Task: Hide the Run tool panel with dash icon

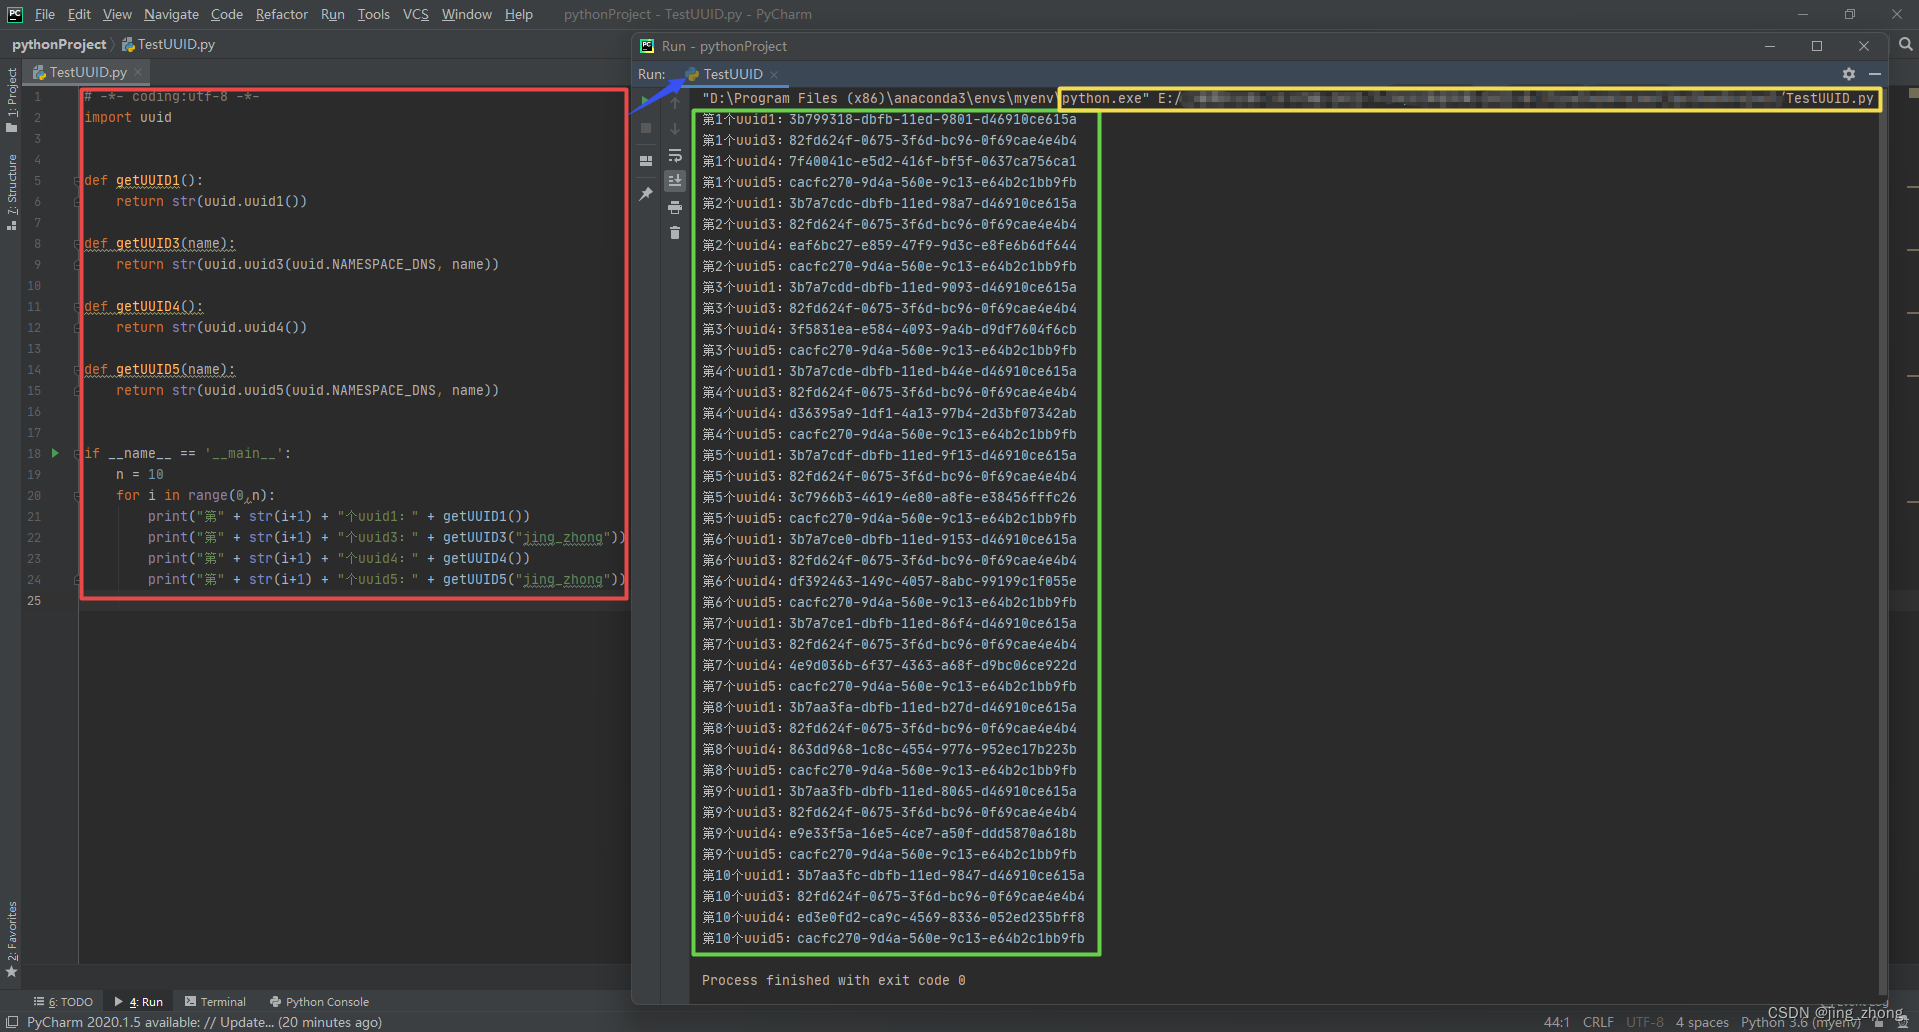Action: [x=1875, y=74]
